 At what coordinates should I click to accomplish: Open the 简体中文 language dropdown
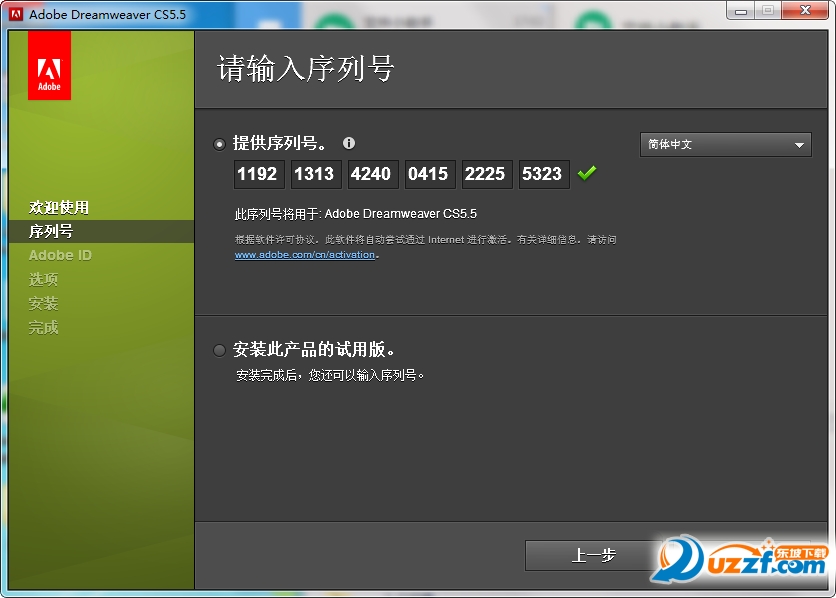click(725, 144)
